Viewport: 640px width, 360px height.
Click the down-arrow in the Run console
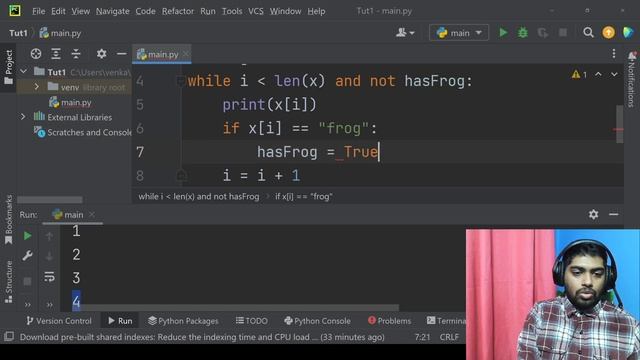tap(49, 256)
